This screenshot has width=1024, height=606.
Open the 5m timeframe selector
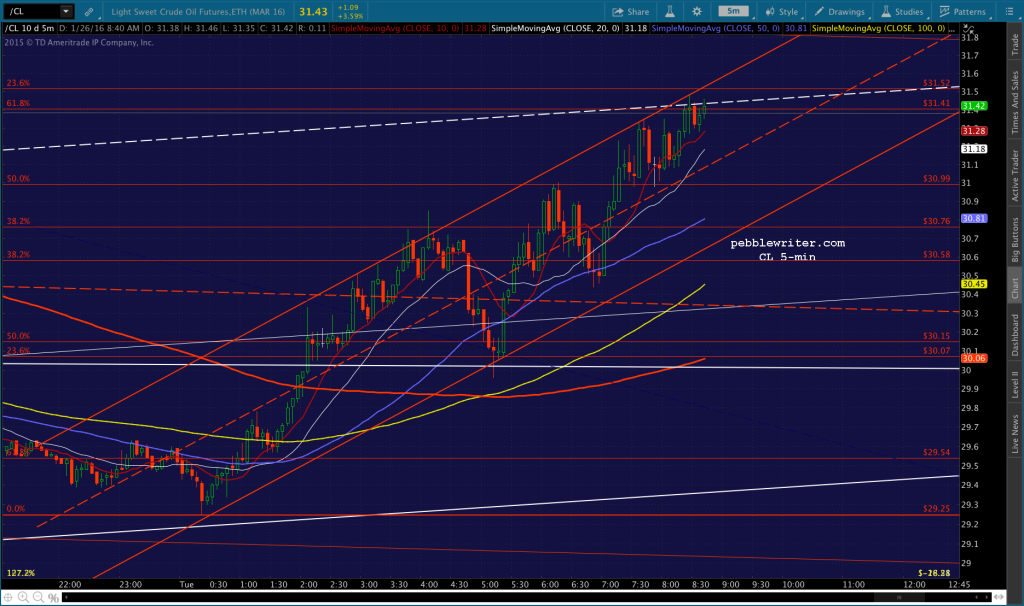coord(735,11)
